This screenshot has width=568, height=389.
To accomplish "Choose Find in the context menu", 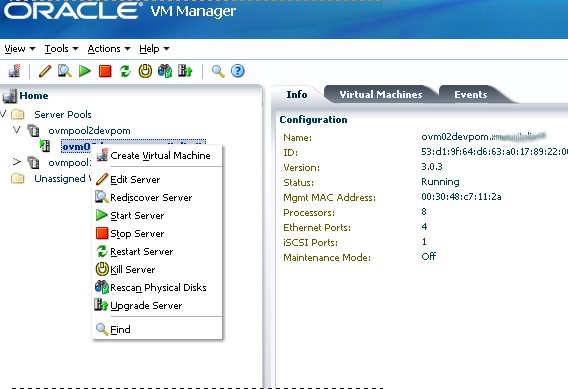I will [157, 330].
